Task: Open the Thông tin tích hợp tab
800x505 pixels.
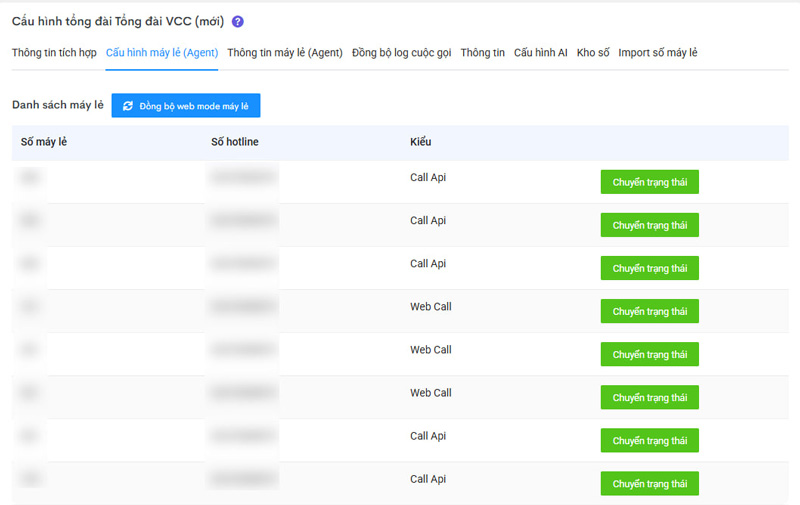Action: pos(54,53)
